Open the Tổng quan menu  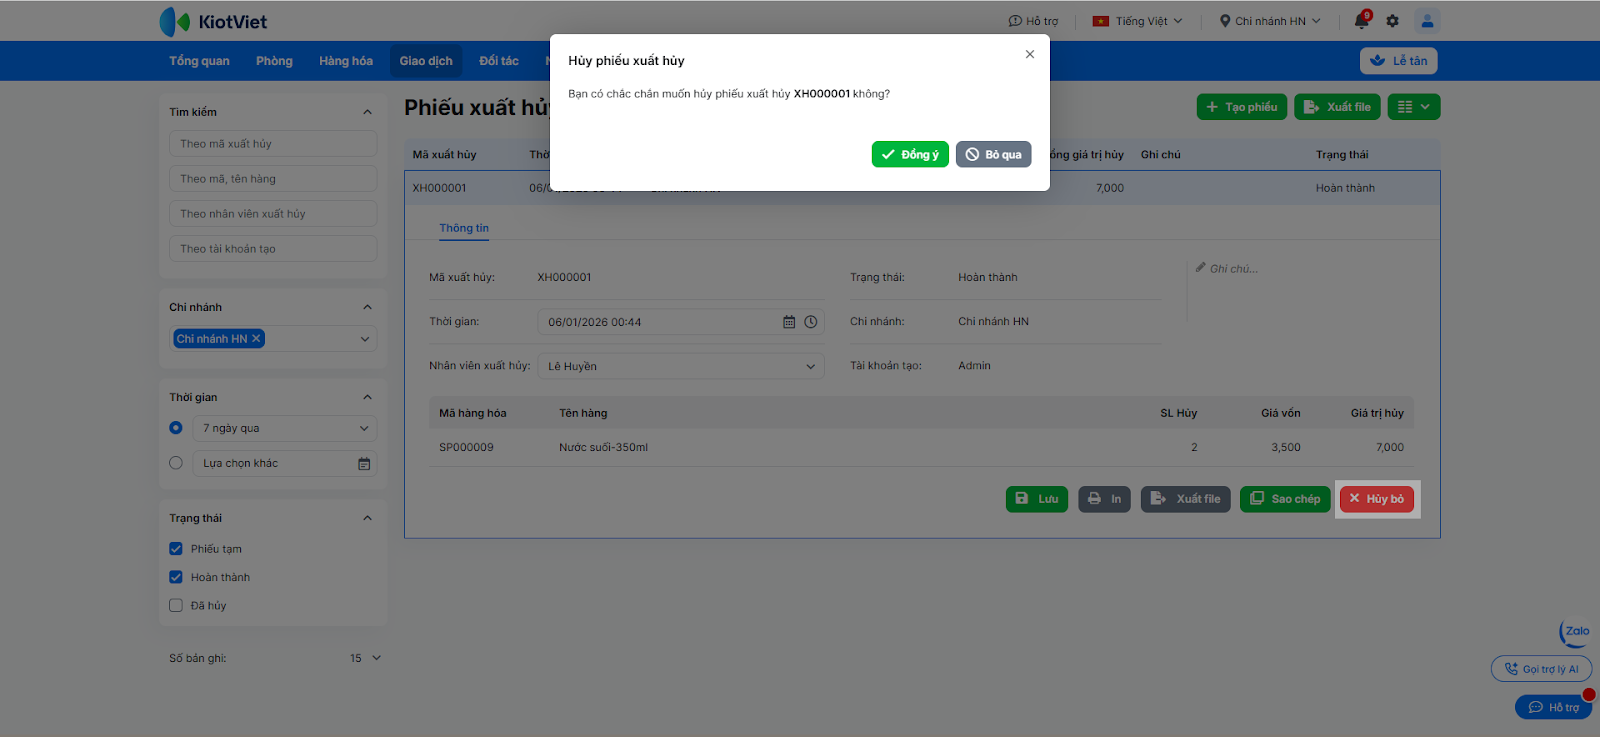tap(199, 61)
